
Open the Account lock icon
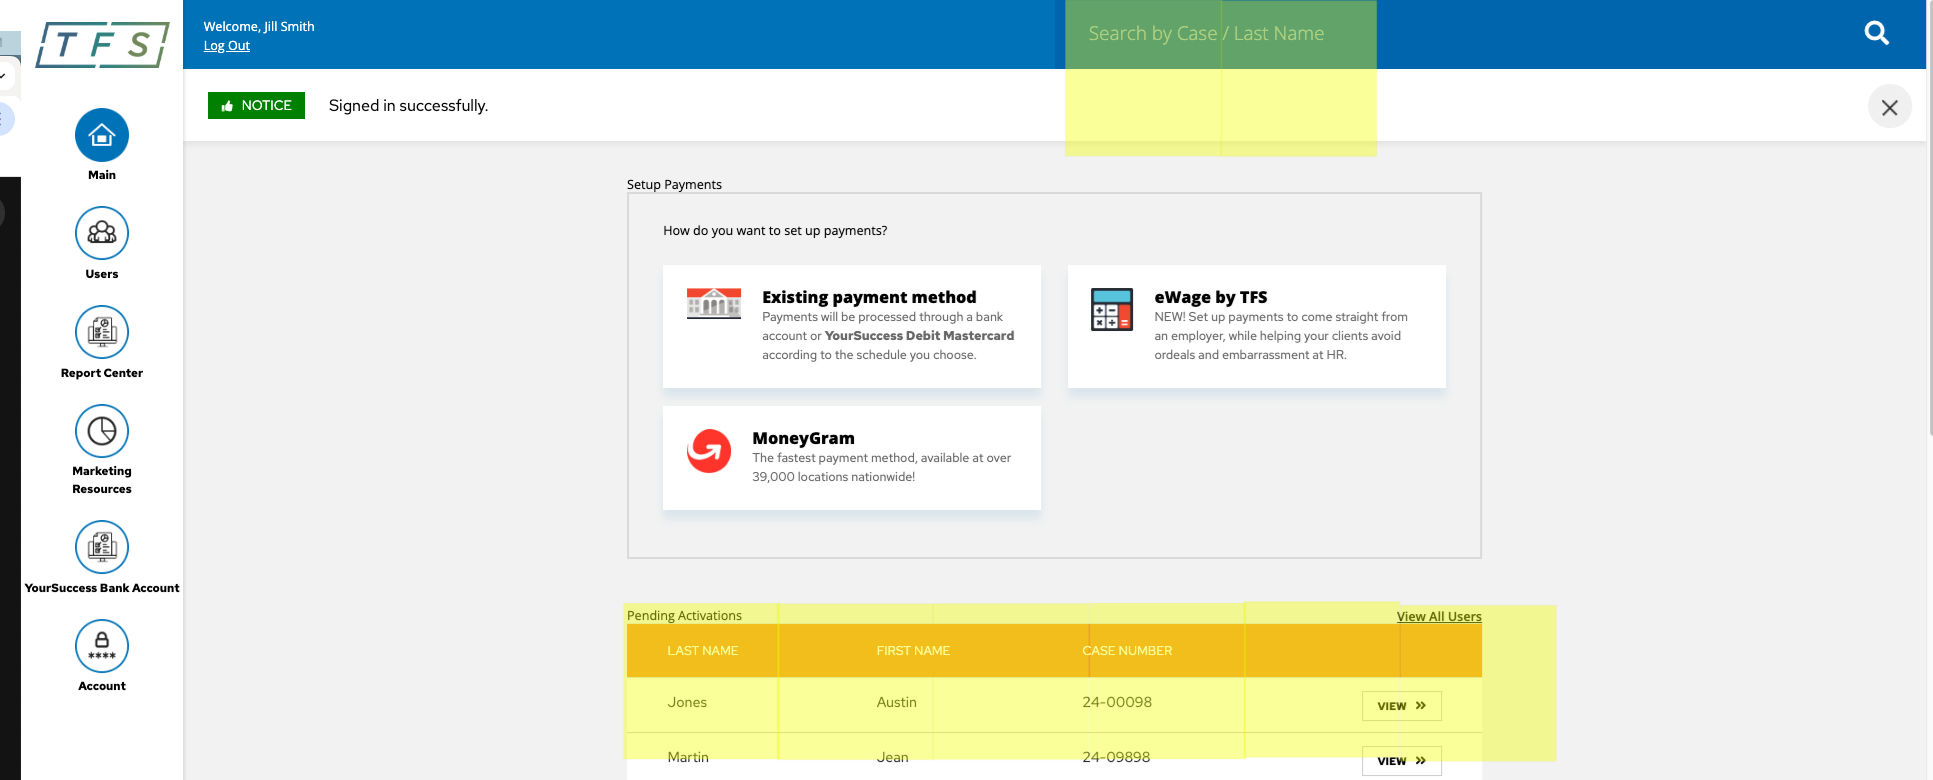click(x=102, y=646)
